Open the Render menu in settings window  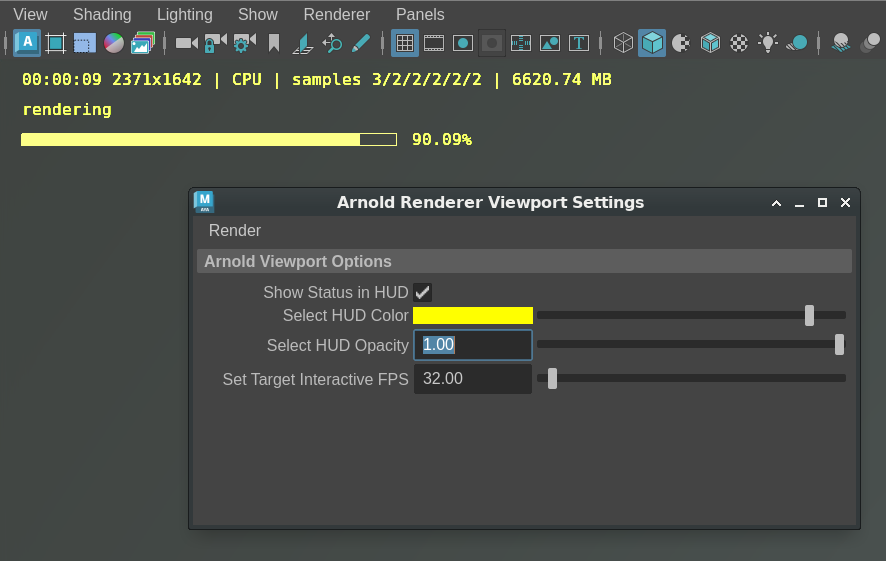234,230
